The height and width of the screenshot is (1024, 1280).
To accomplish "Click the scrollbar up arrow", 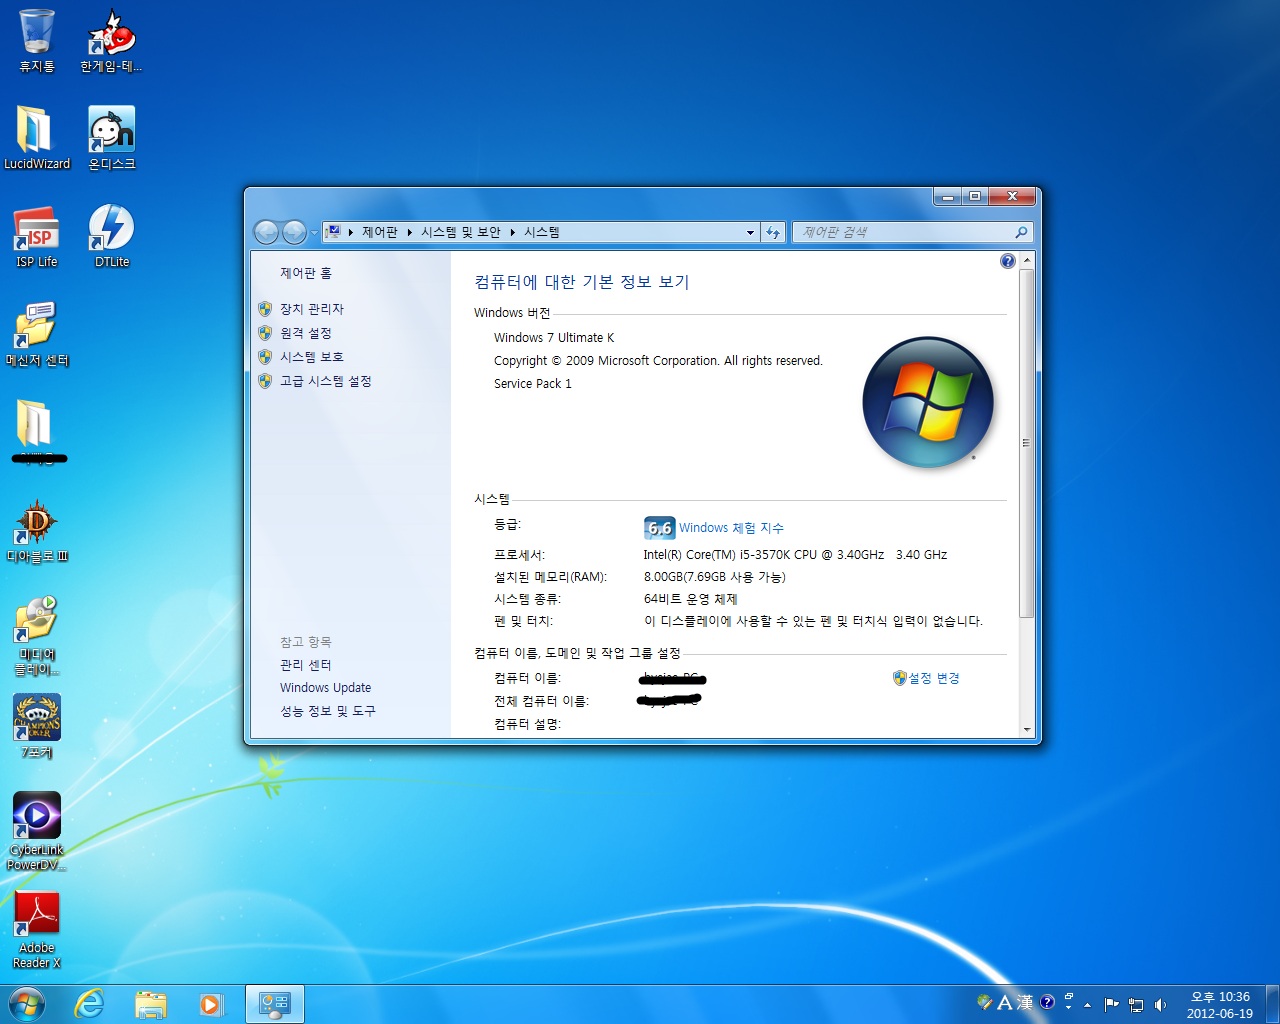I will point(1026,260).
